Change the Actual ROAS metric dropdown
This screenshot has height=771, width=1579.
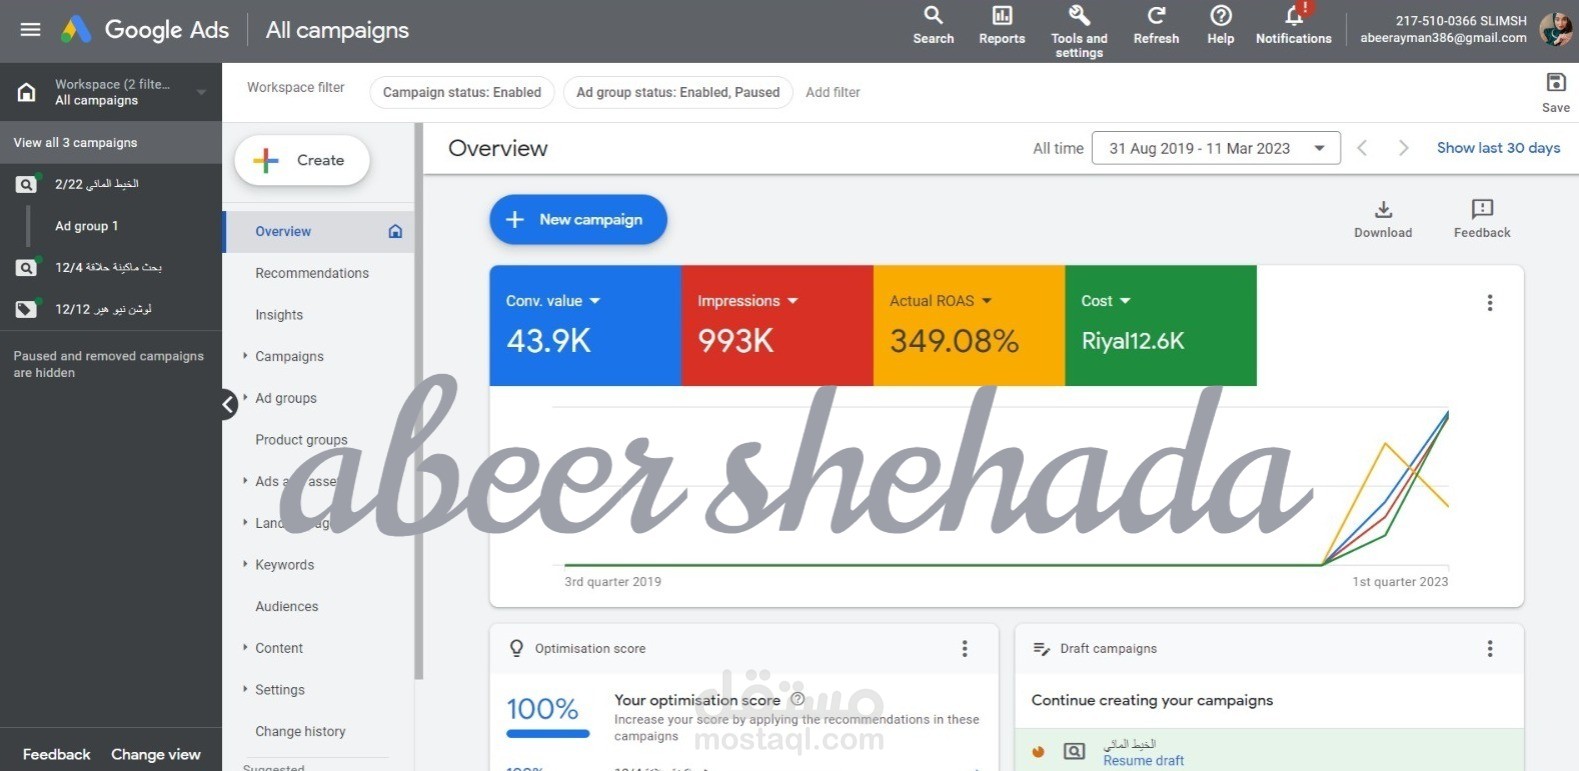pyautogui.click(x=941, y=301)
